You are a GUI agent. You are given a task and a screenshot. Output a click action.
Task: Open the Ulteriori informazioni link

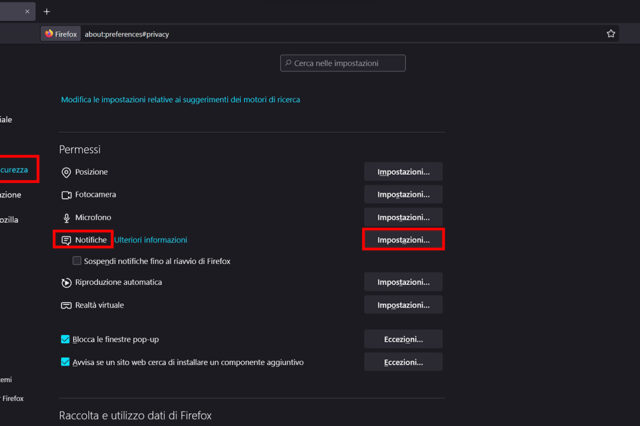151,240
